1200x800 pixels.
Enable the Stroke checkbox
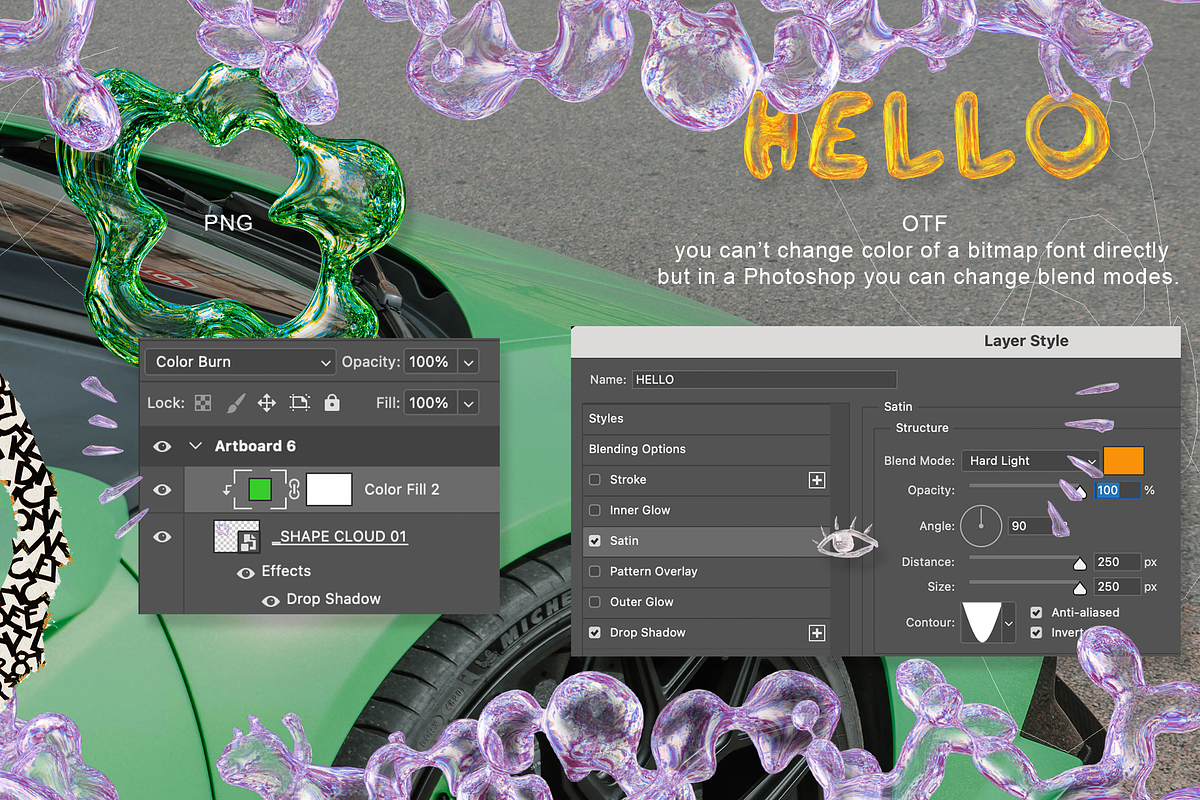click(595, 480)
